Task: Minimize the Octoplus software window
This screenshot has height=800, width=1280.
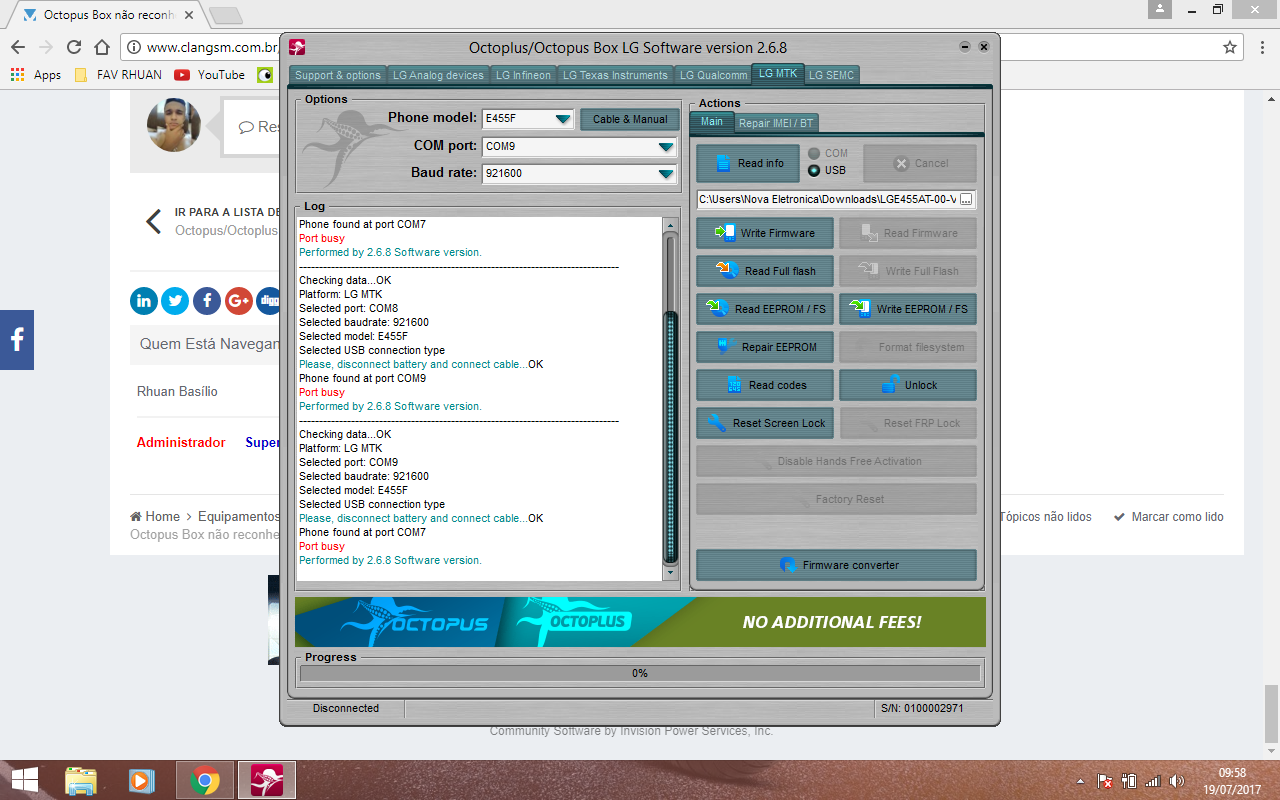Action: pyautogui.click(x=964, y=47)
